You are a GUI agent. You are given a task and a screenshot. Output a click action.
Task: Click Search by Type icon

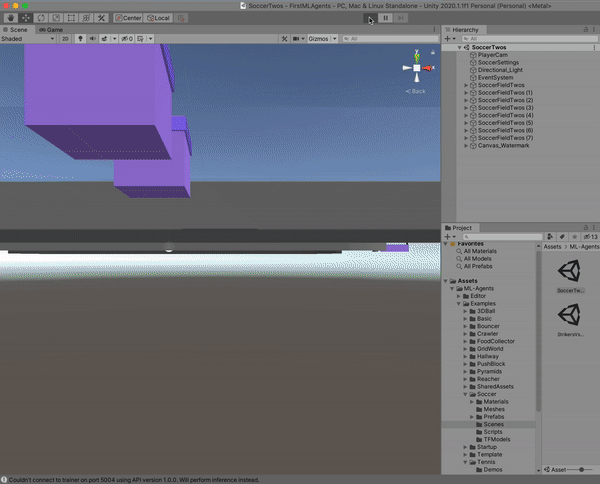[550, 237]
